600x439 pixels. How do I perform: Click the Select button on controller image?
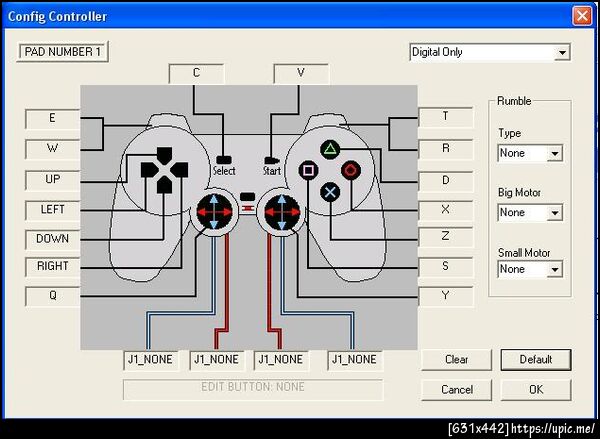(x=224, y=160)
